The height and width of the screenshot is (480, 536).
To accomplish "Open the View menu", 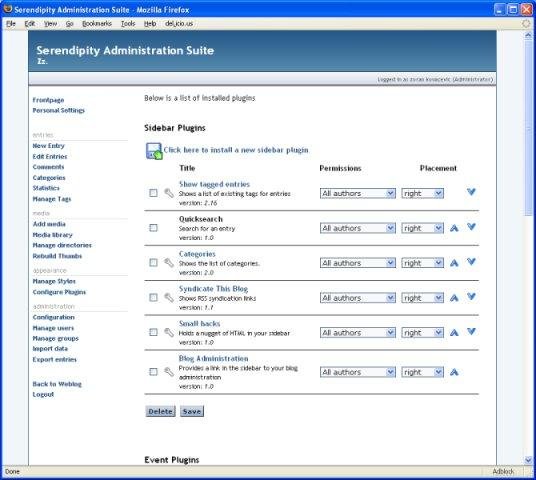I will click(x=51, y=24).
